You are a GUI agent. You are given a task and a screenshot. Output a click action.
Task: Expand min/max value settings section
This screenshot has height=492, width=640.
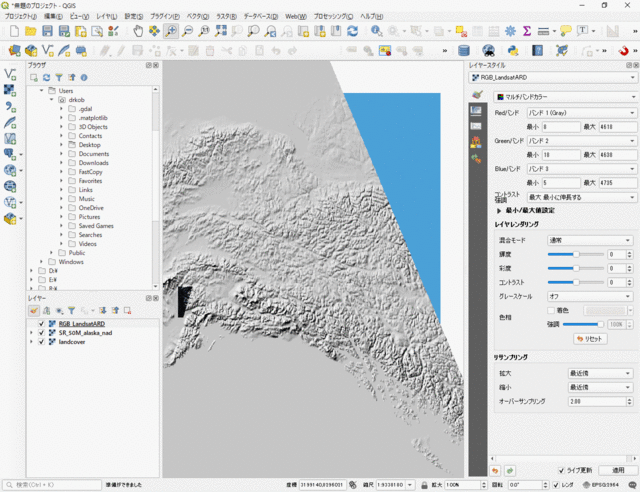(x=499, y=211)
